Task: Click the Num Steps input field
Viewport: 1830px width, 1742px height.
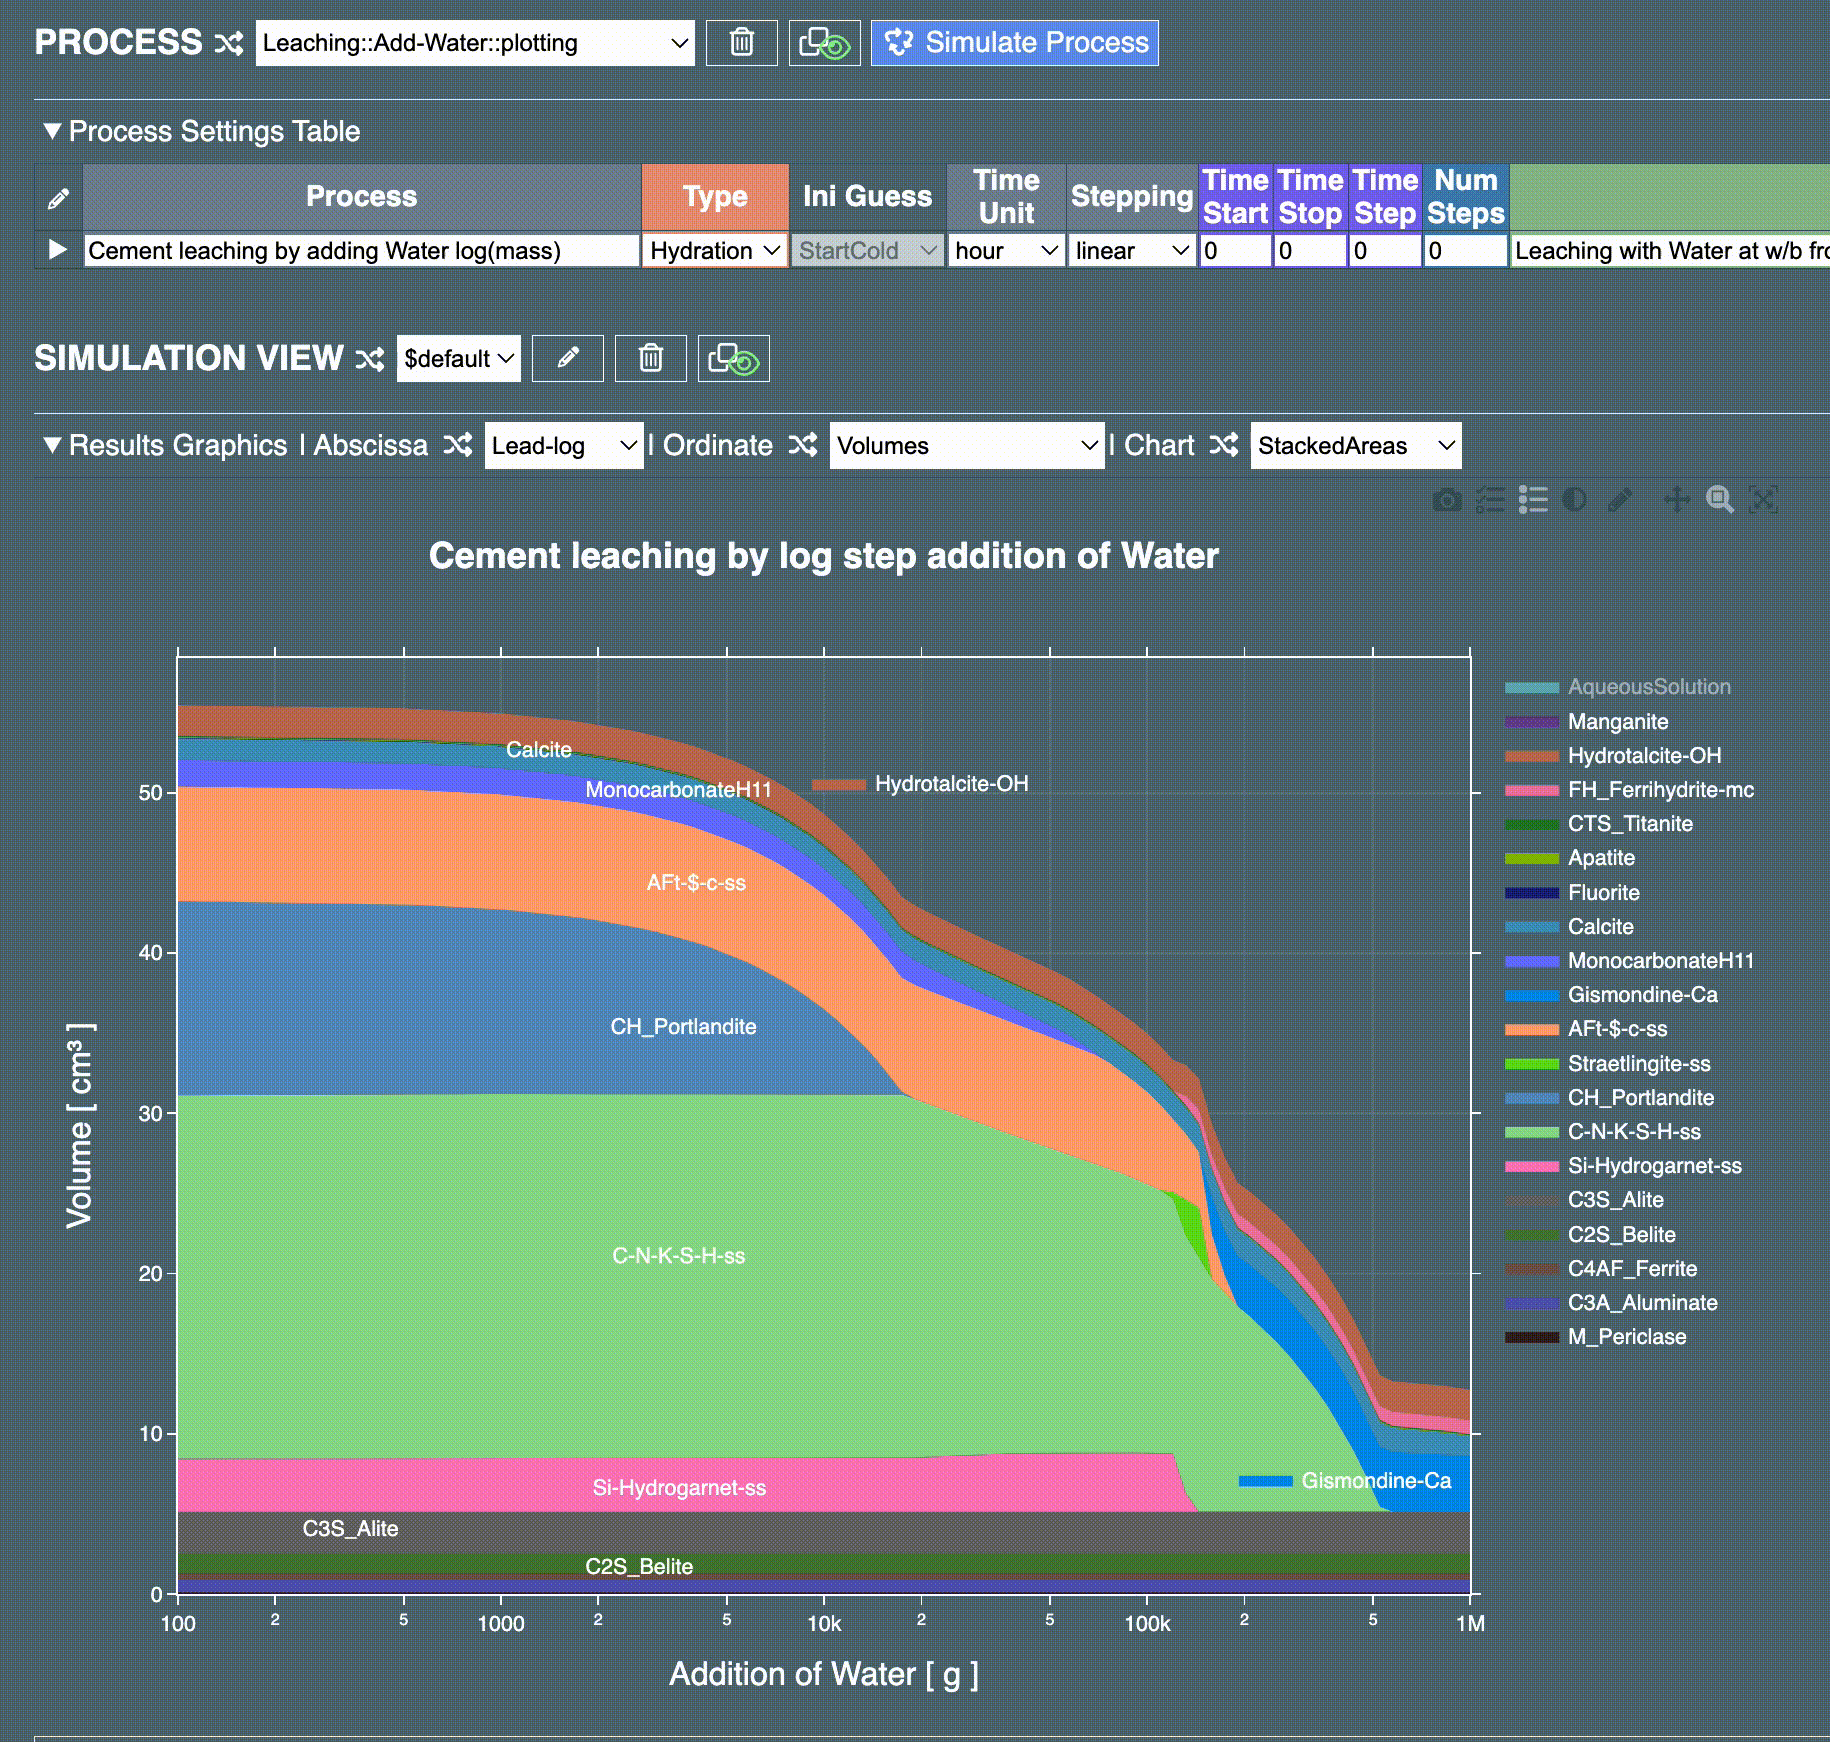Action: [x=1464, y=251]
